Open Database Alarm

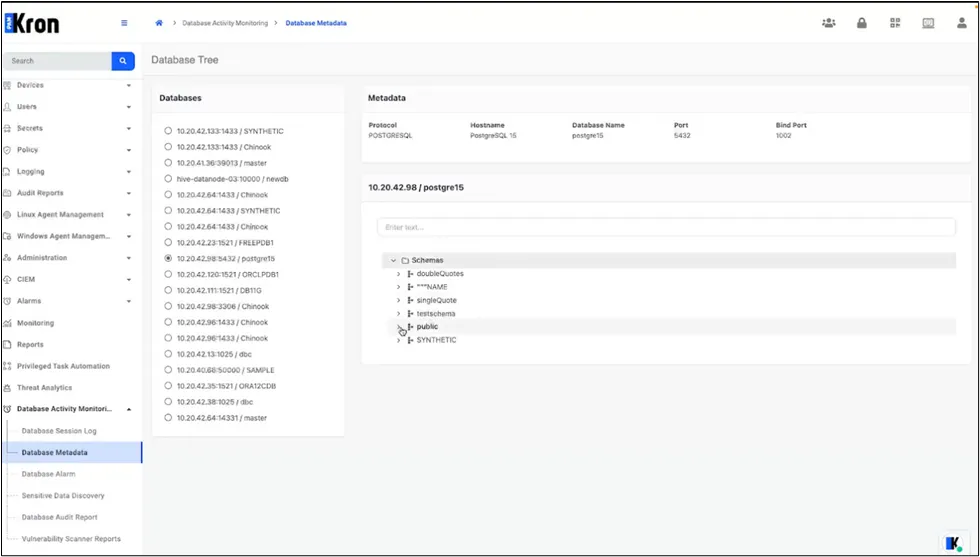pyautogui.click(x=48, y=474)
